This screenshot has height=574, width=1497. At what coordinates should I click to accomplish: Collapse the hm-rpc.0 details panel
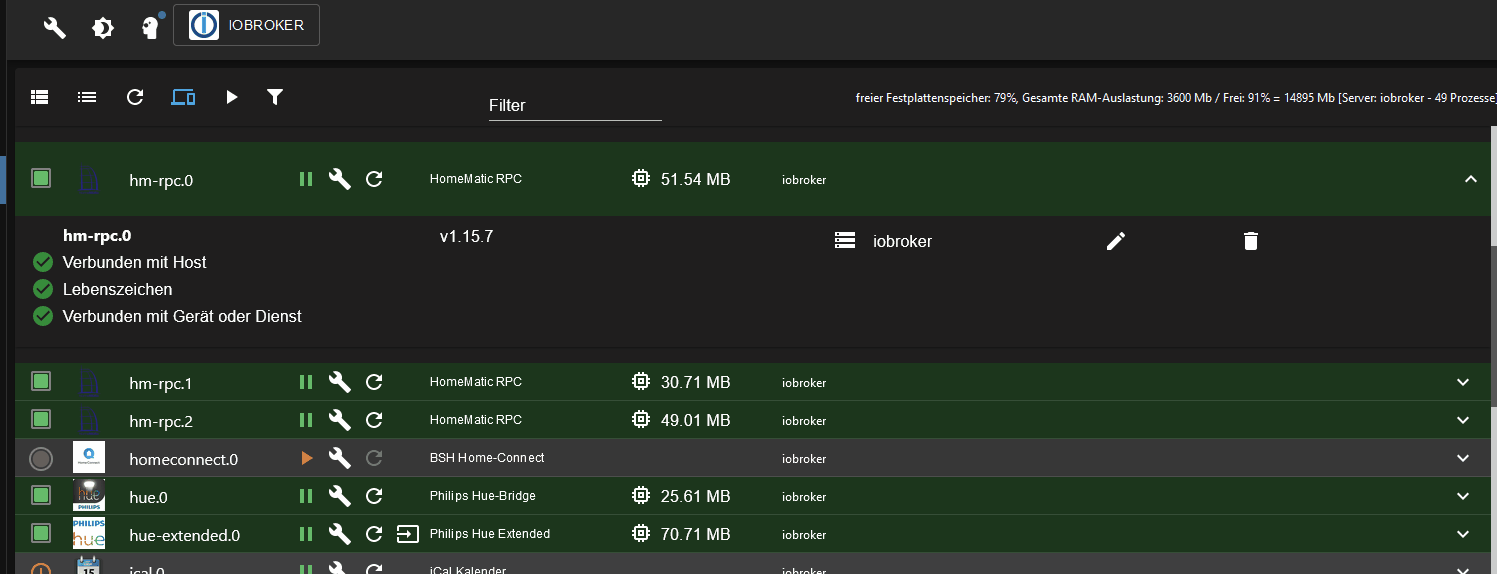click(1470, 179)
